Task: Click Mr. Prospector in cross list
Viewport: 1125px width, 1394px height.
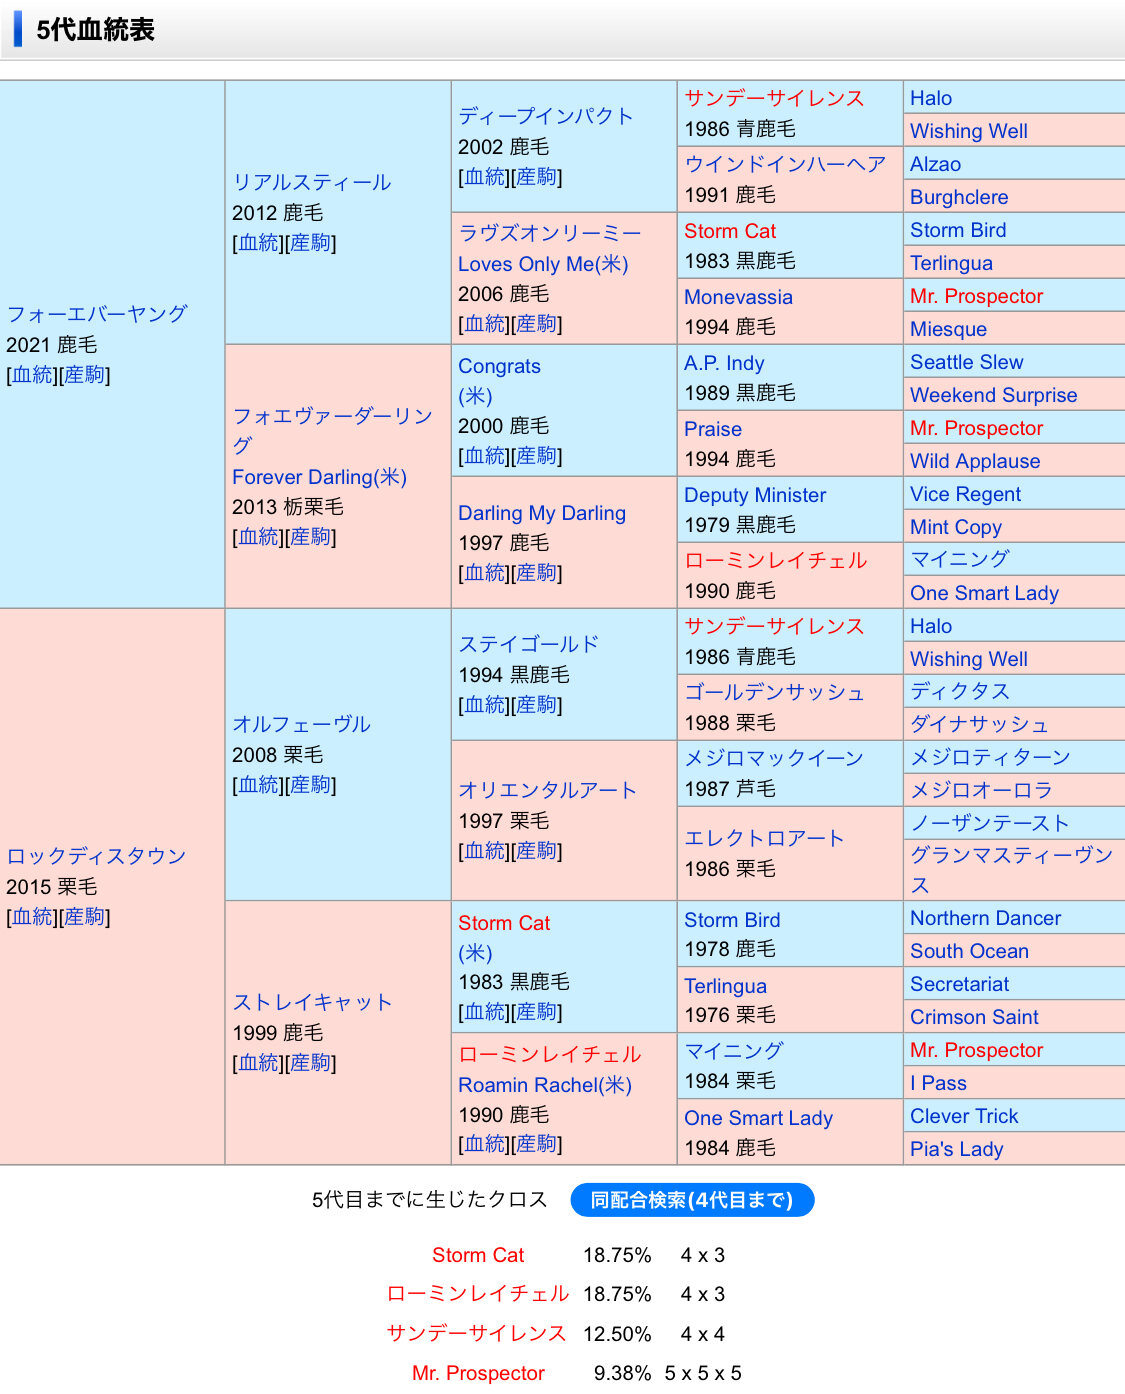Action: [x=478, y=1373]
